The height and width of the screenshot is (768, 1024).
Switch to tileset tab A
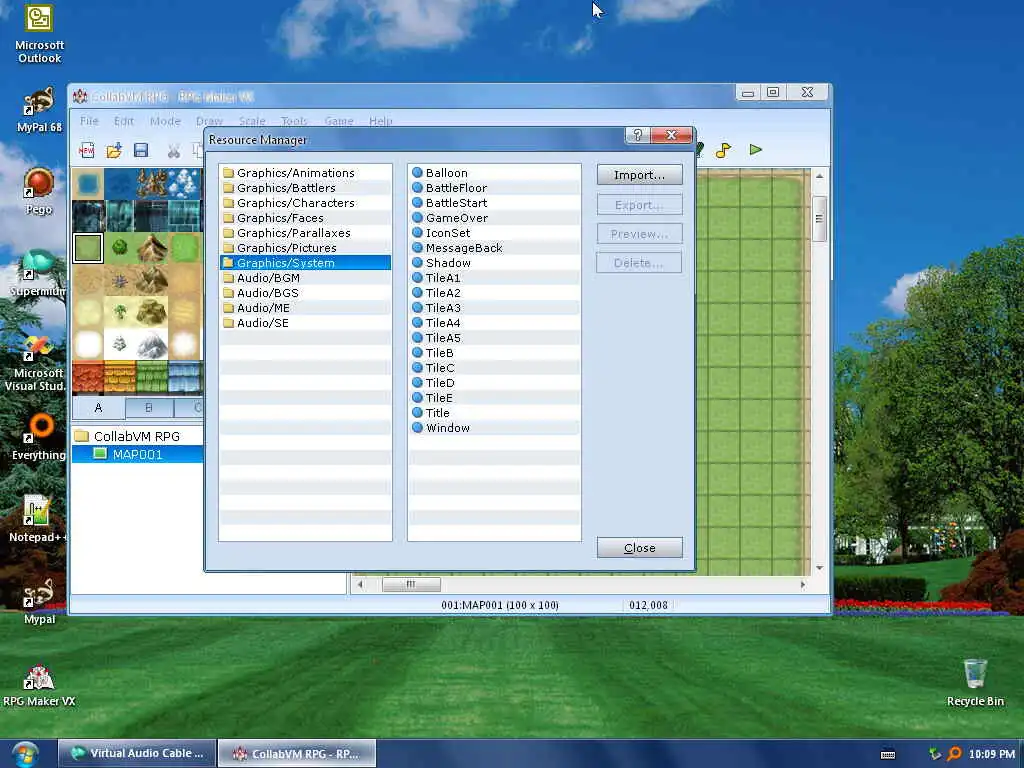tap(98, 408)
